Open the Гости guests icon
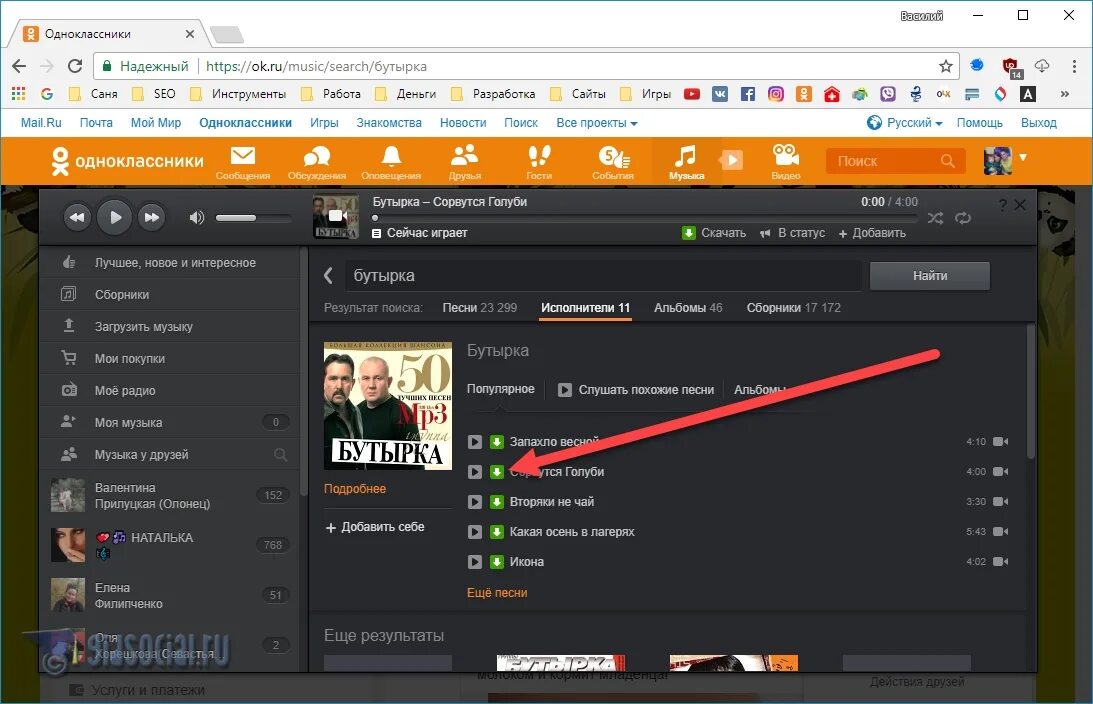 click(539, 162)
